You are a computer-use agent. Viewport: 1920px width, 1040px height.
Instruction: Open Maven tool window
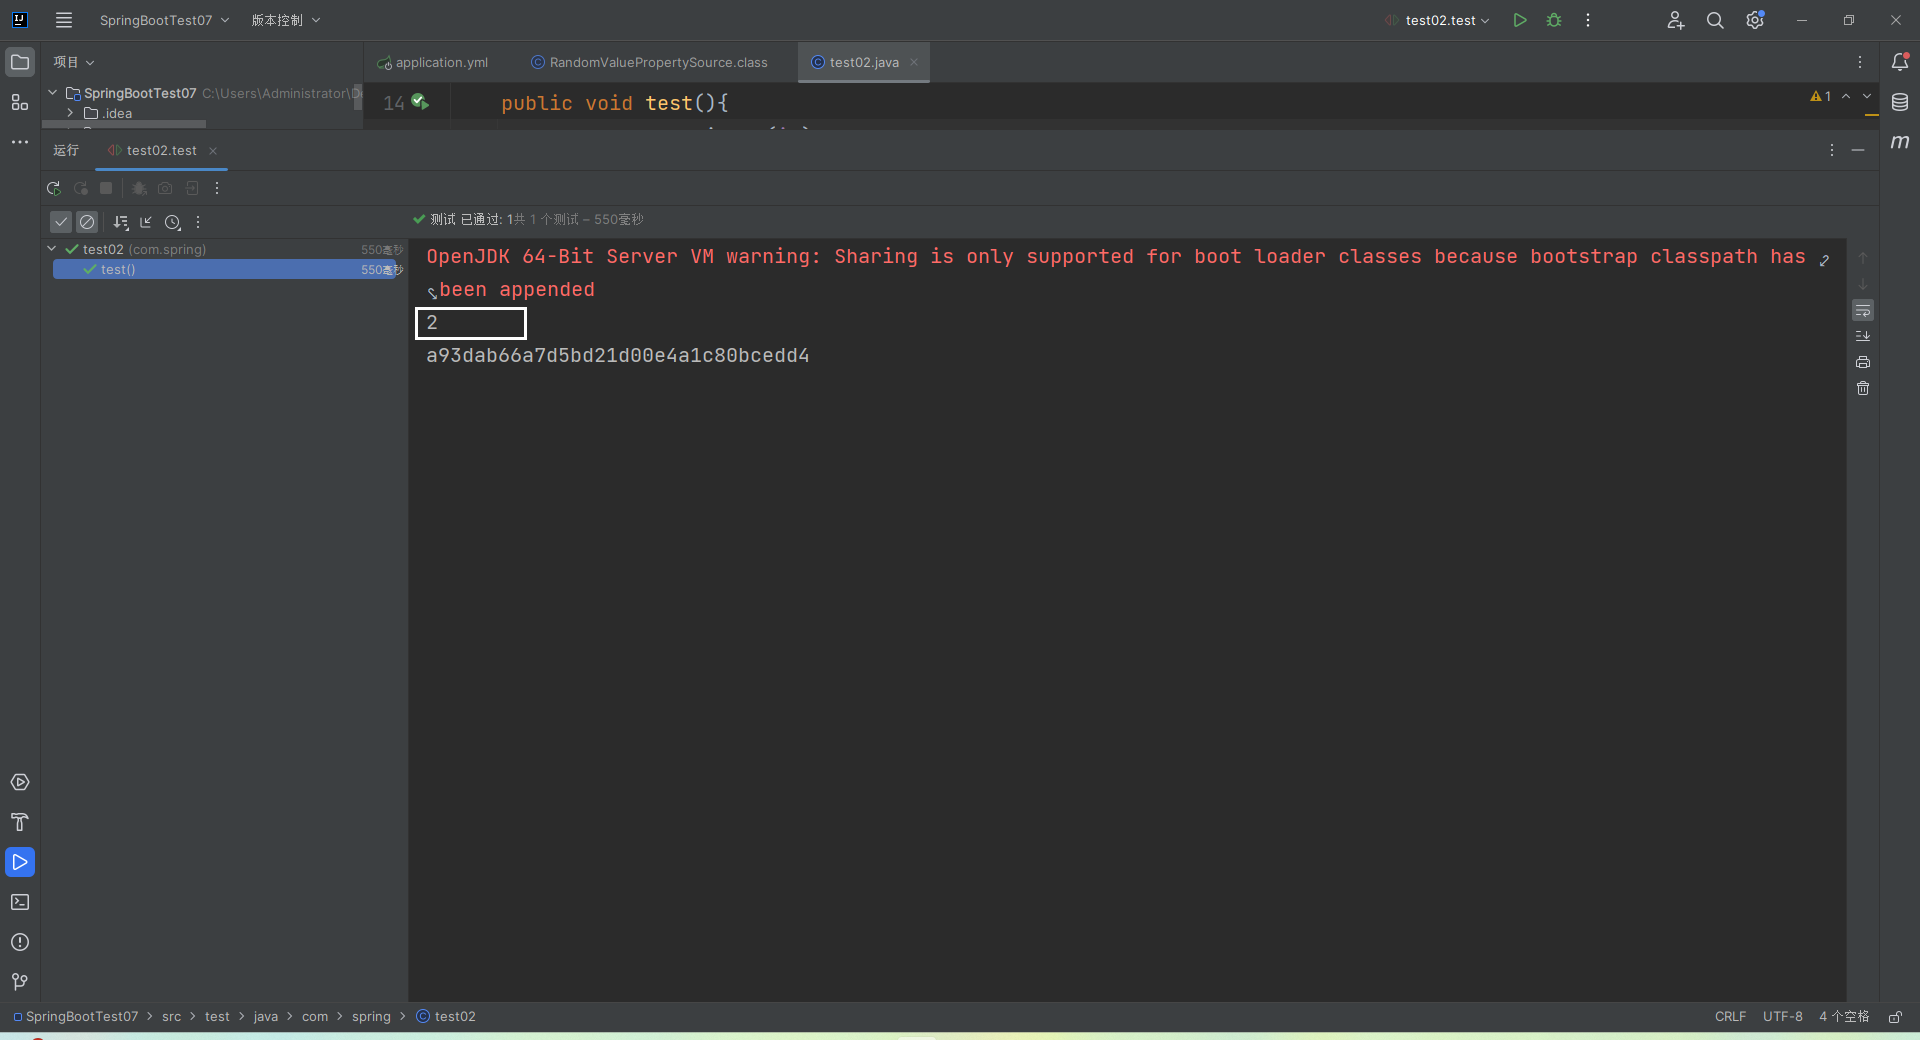coord(1900,142)
